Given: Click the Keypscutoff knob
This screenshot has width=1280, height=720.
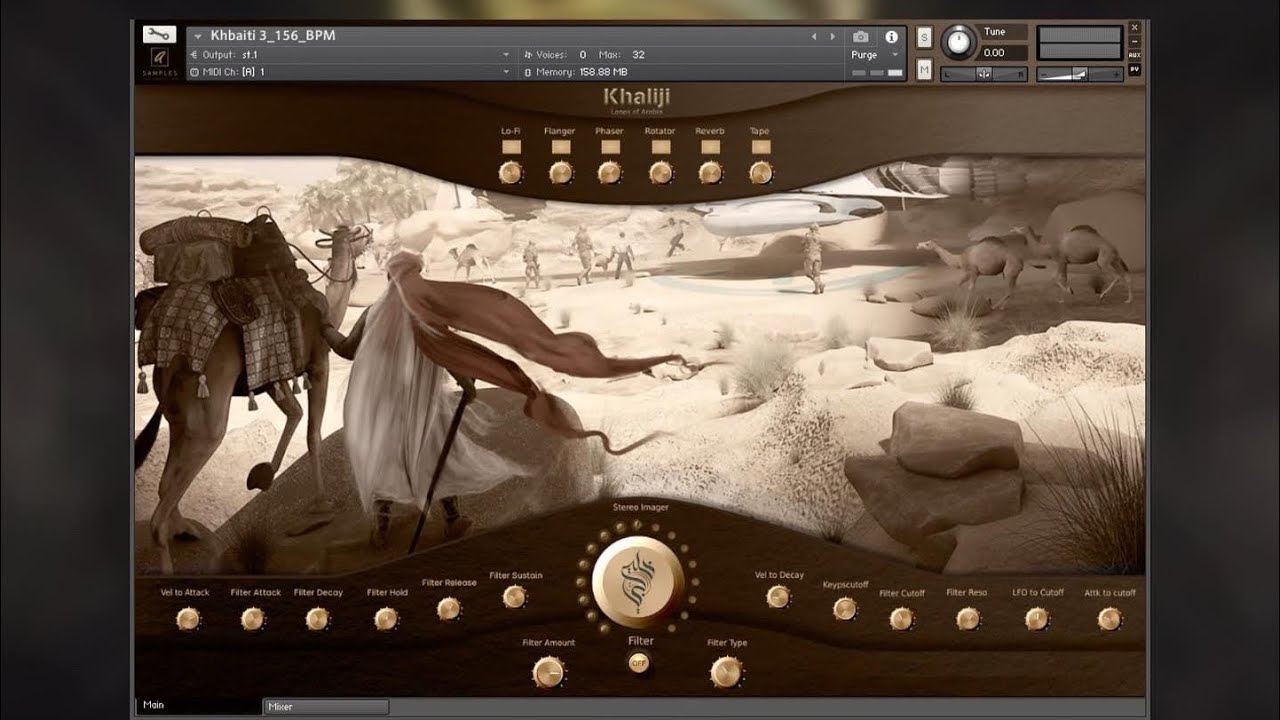Looking at the screenshot, I should 845,608.
